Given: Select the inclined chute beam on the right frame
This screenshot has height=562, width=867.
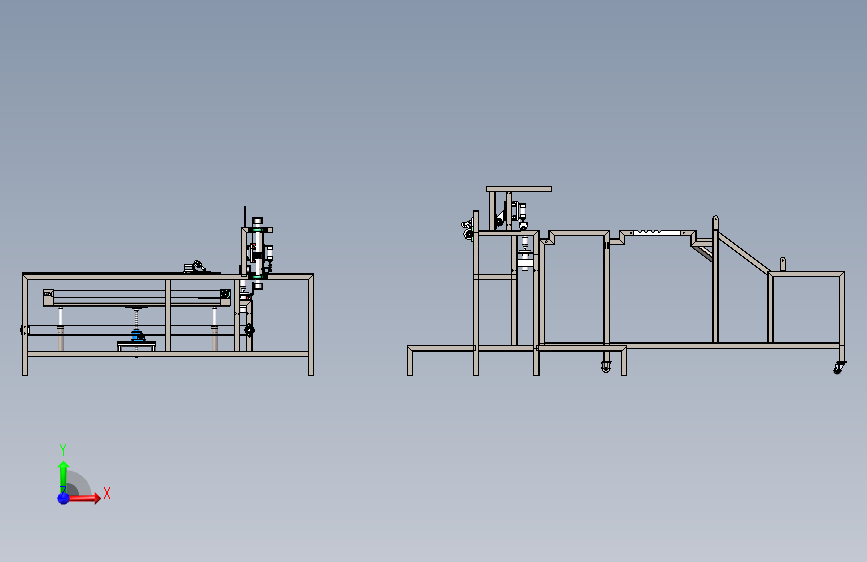Looking at the screenshot, I should coord(743,252).
